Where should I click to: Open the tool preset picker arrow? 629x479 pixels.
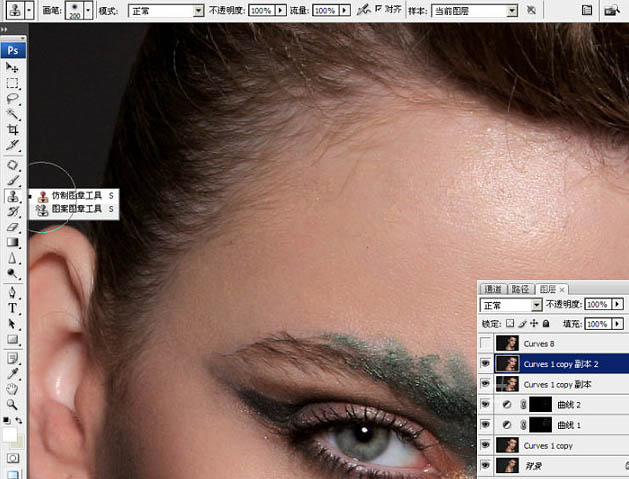tap(29, 10)
